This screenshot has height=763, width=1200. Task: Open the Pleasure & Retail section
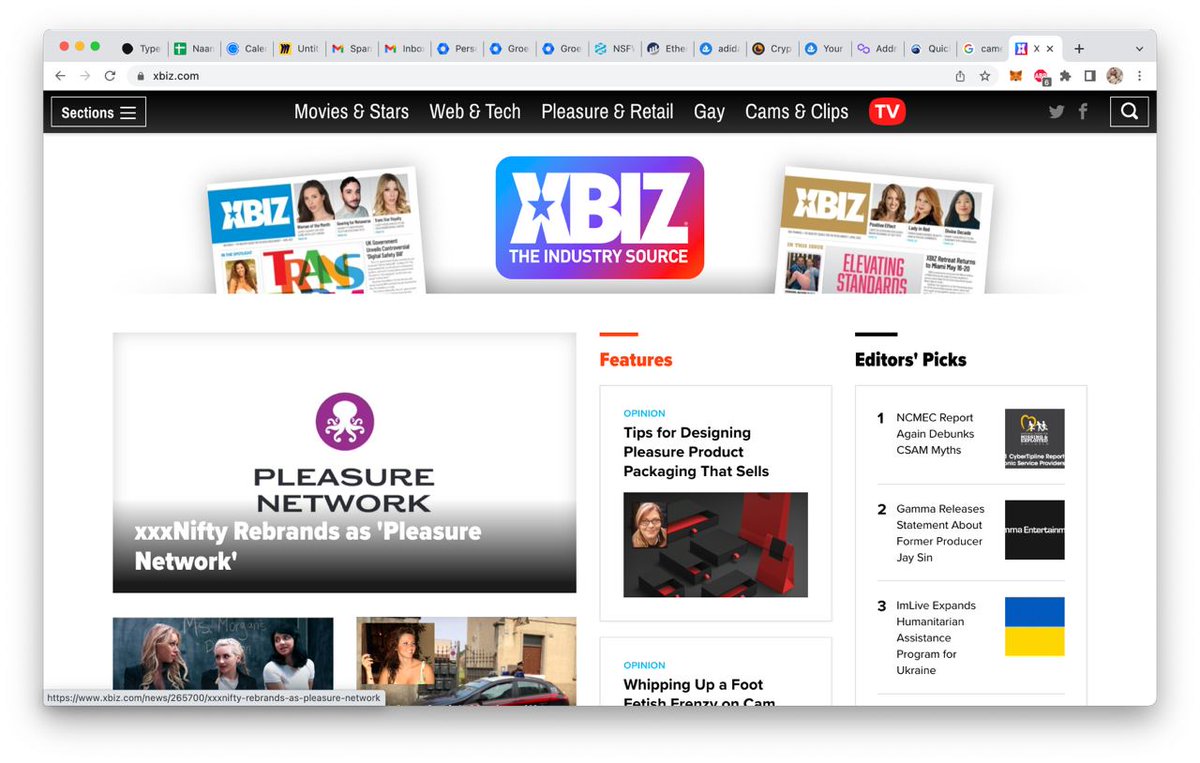pos(607,112)
